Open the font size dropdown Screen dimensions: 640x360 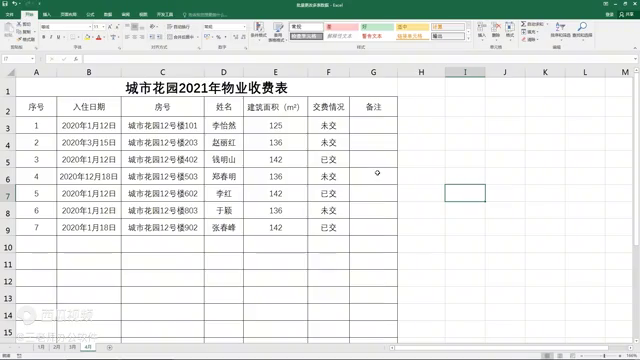click(104, 27)
